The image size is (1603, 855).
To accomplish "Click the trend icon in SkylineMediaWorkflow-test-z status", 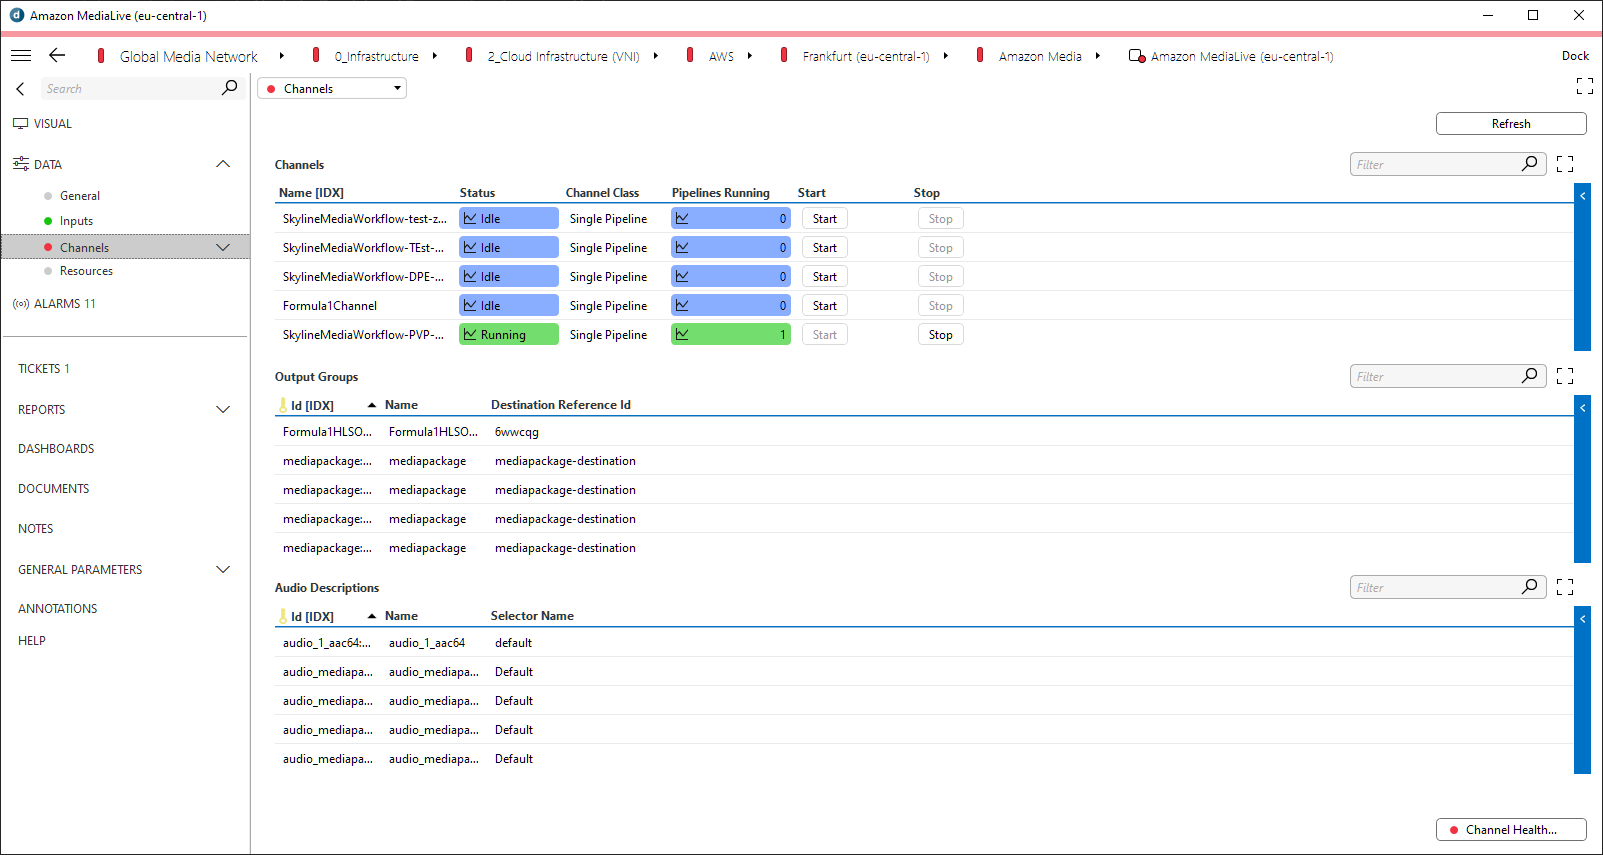I will pyautogui.click(x=470, y=218).
